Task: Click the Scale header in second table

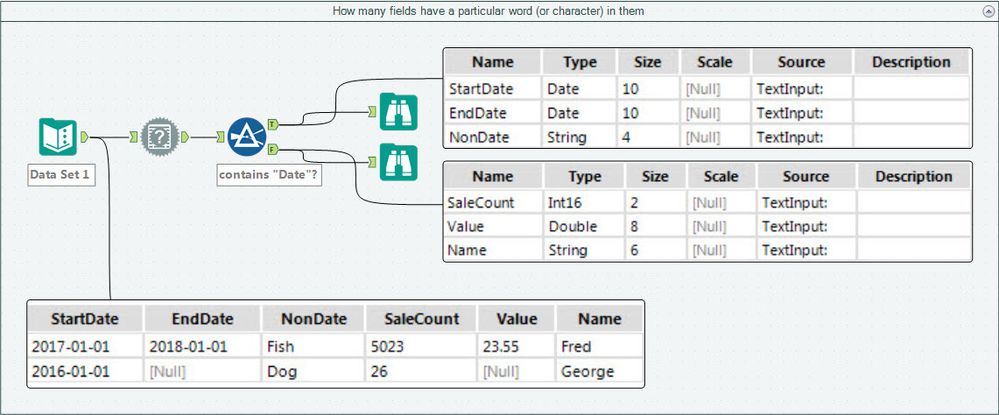Action: click(x=722, y=177)
